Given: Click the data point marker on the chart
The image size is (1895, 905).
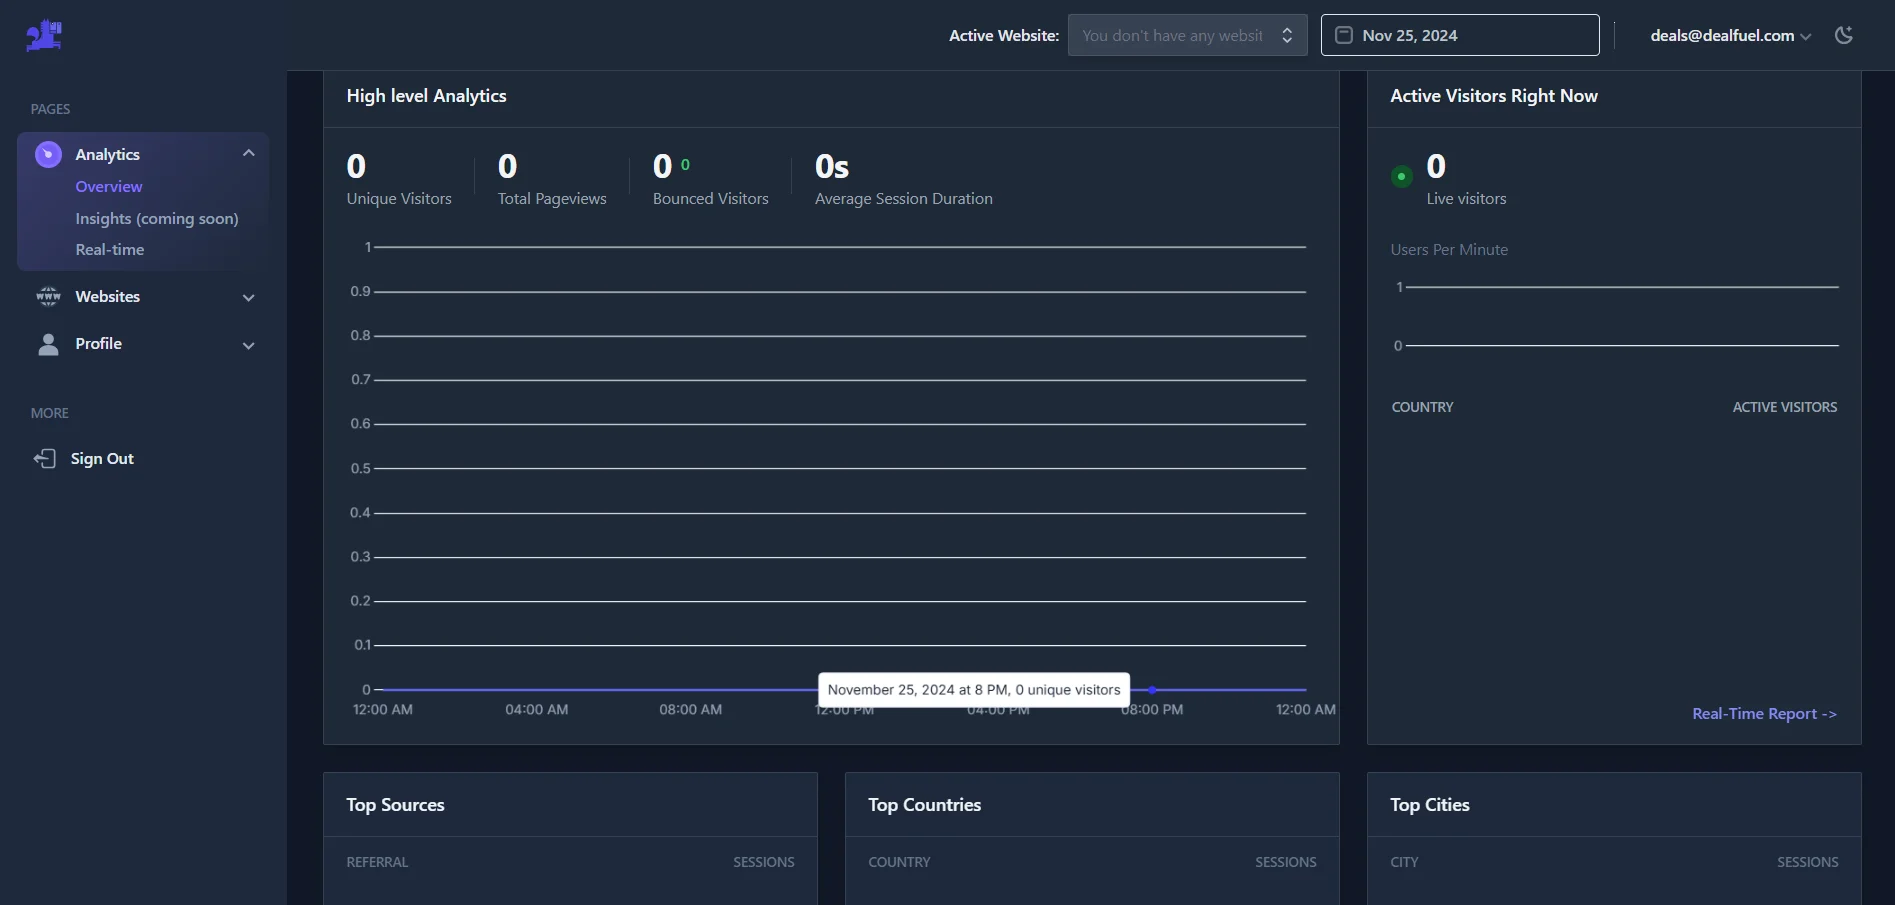Looking at the screenshot, I should click(x=1152, y=689).
